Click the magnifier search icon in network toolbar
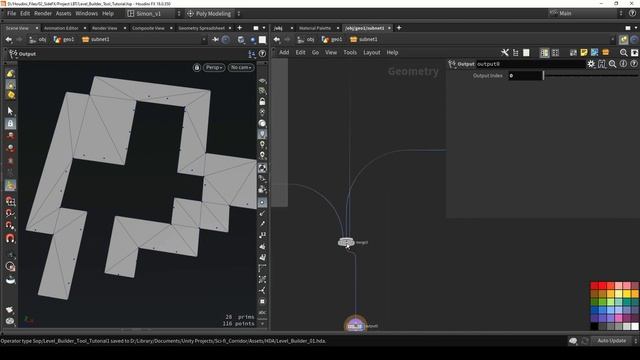Viewport: 640px width, 360px height. point(623,53)
